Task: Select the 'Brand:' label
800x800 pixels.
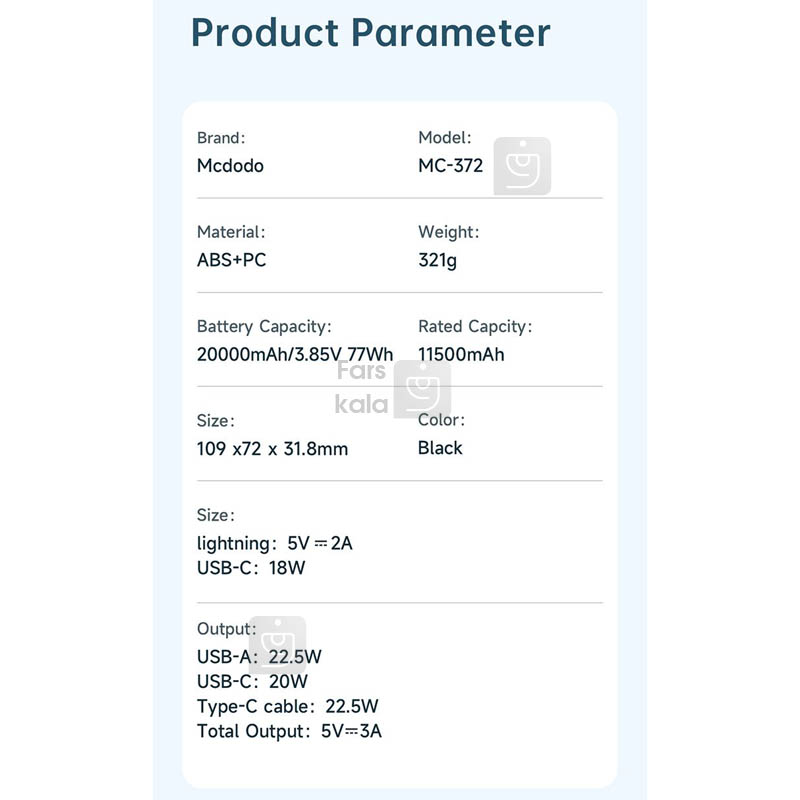Action: coord(221,138)
